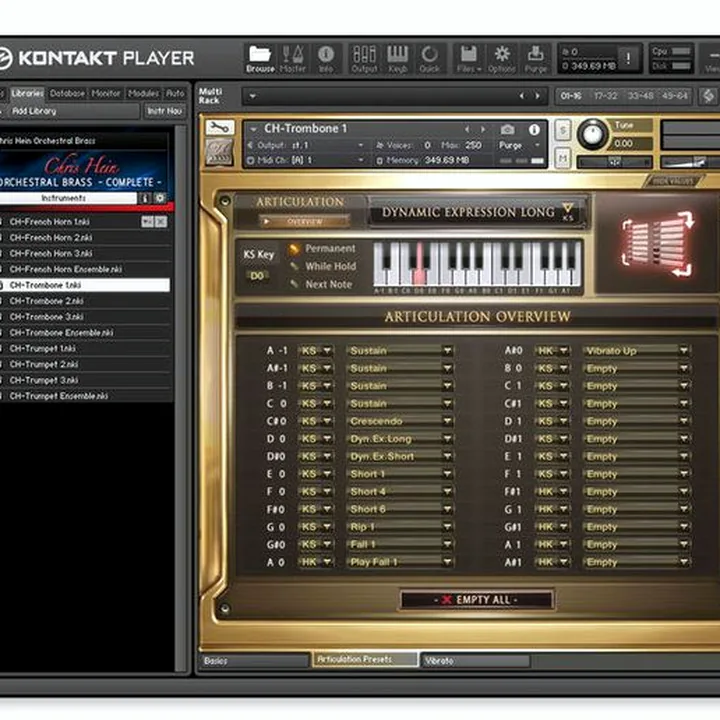Screen dimensions: 720x720
Task: Switch to the Monitor tab
Action: pos(106,94)
